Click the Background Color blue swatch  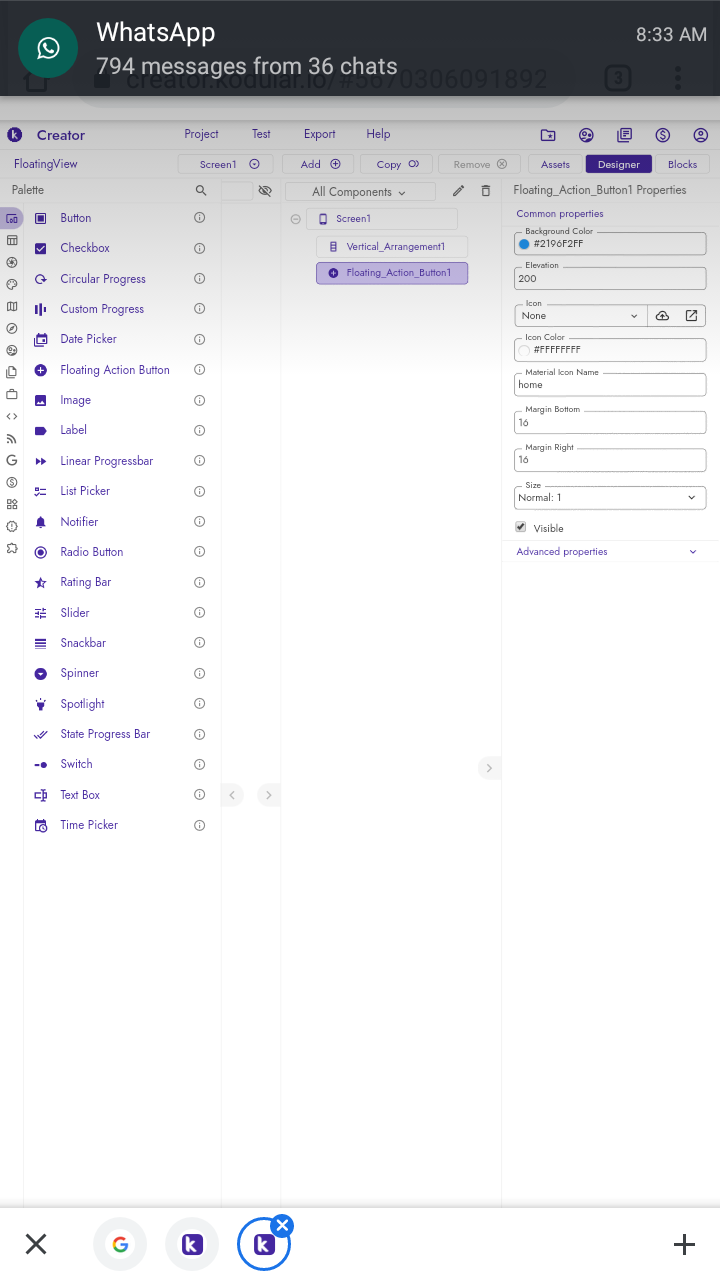coord(524,244)
